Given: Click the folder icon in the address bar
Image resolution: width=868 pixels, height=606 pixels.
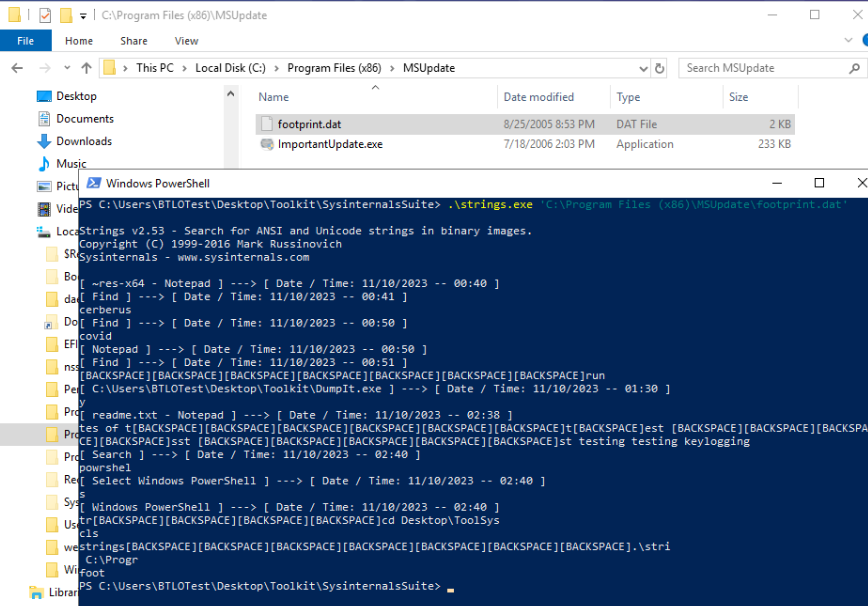Looking at the screenshot, I should [x=110, y=68].
